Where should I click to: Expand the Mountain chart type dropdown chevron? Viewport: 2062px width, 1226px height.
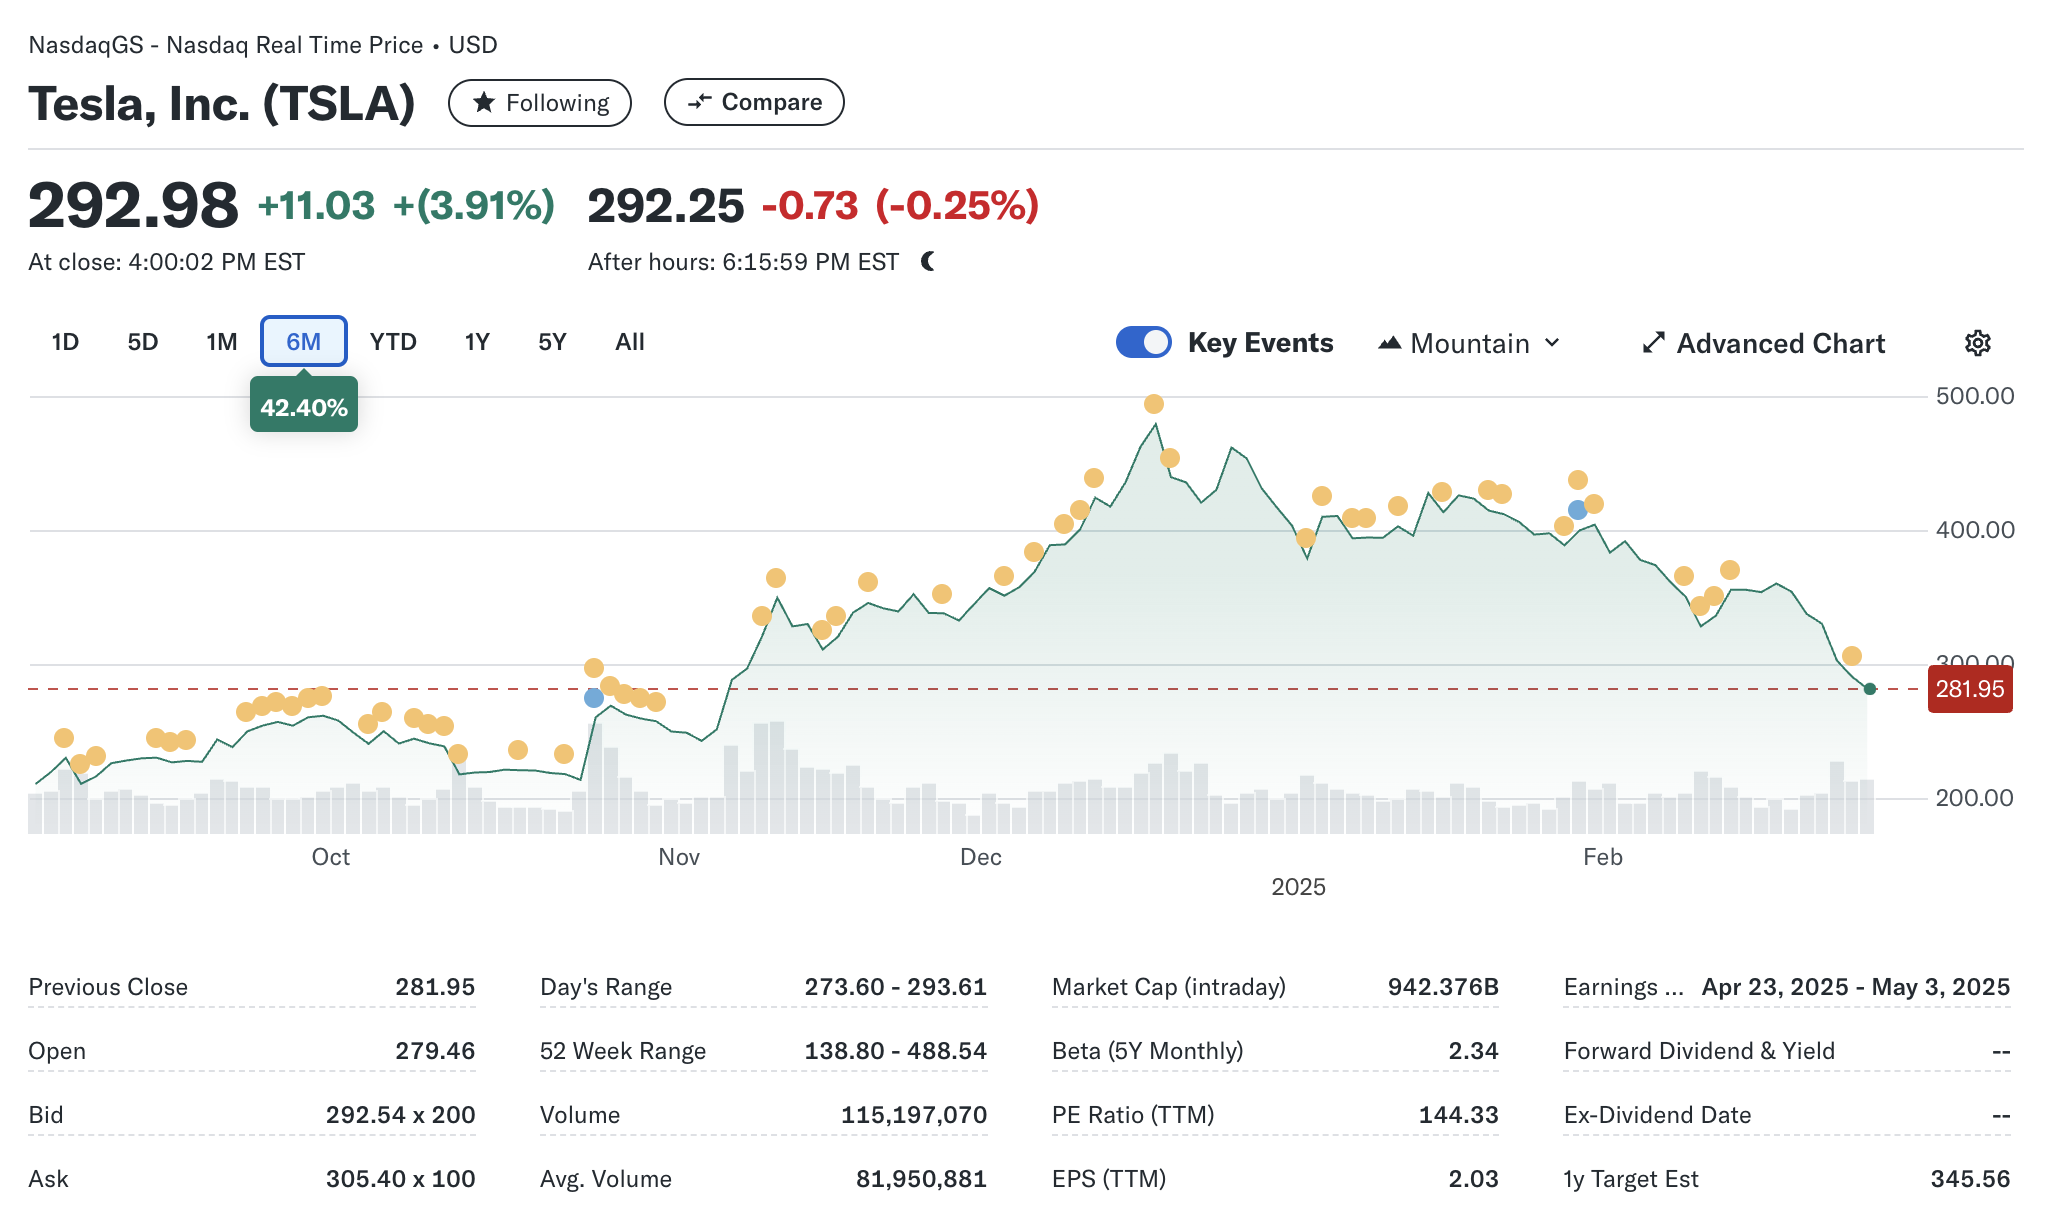click(1552, 343)
